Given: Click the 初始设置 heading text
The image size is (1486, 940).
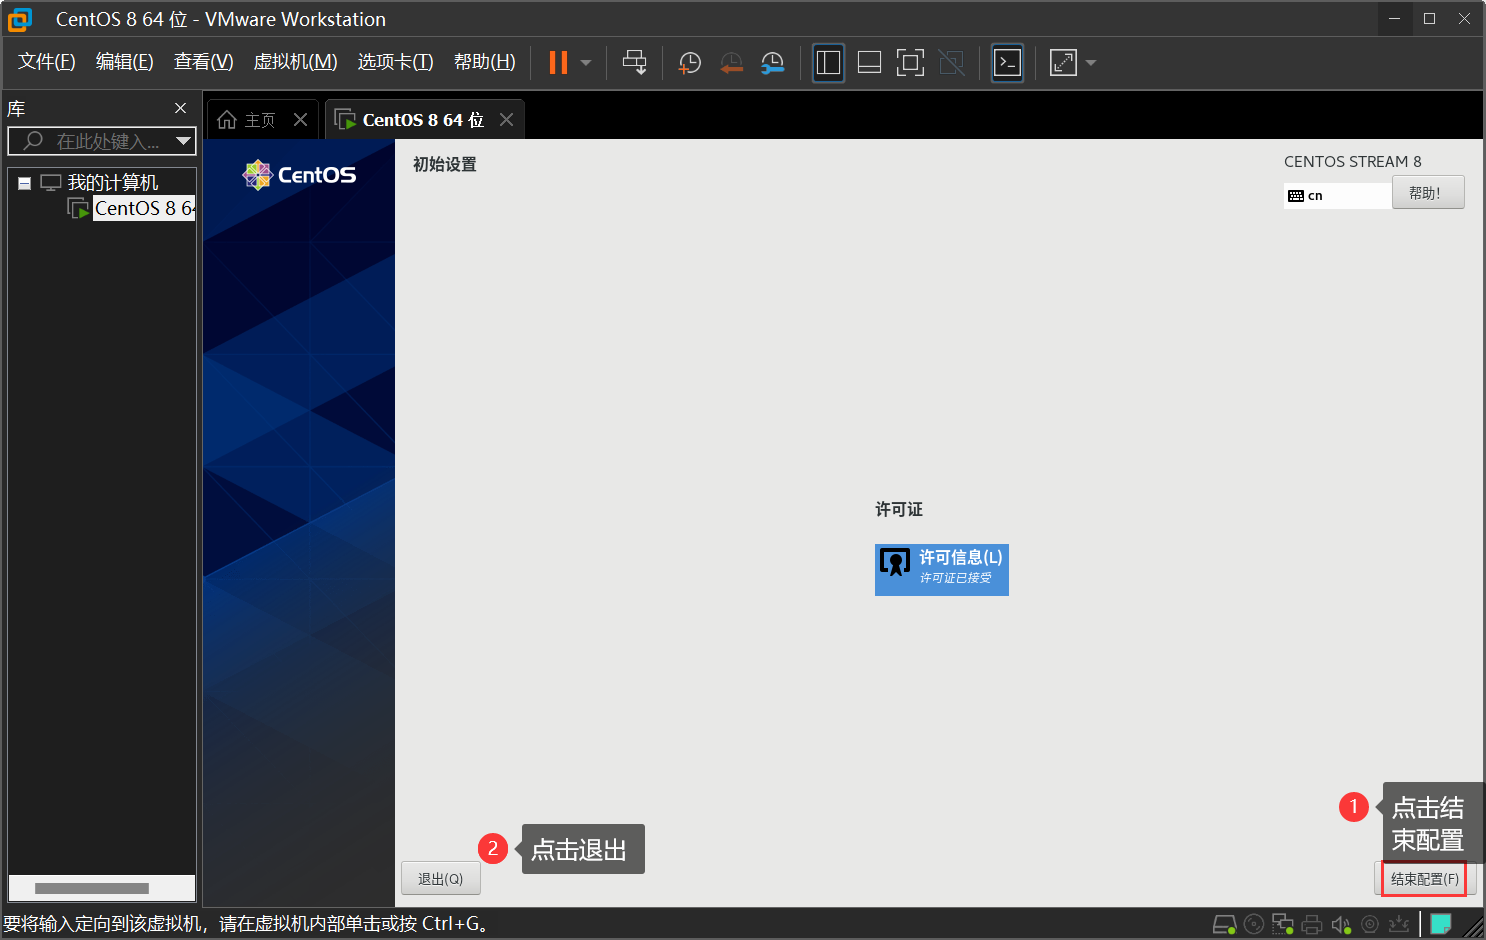Looking at the screenshot, I should point(445,164).
